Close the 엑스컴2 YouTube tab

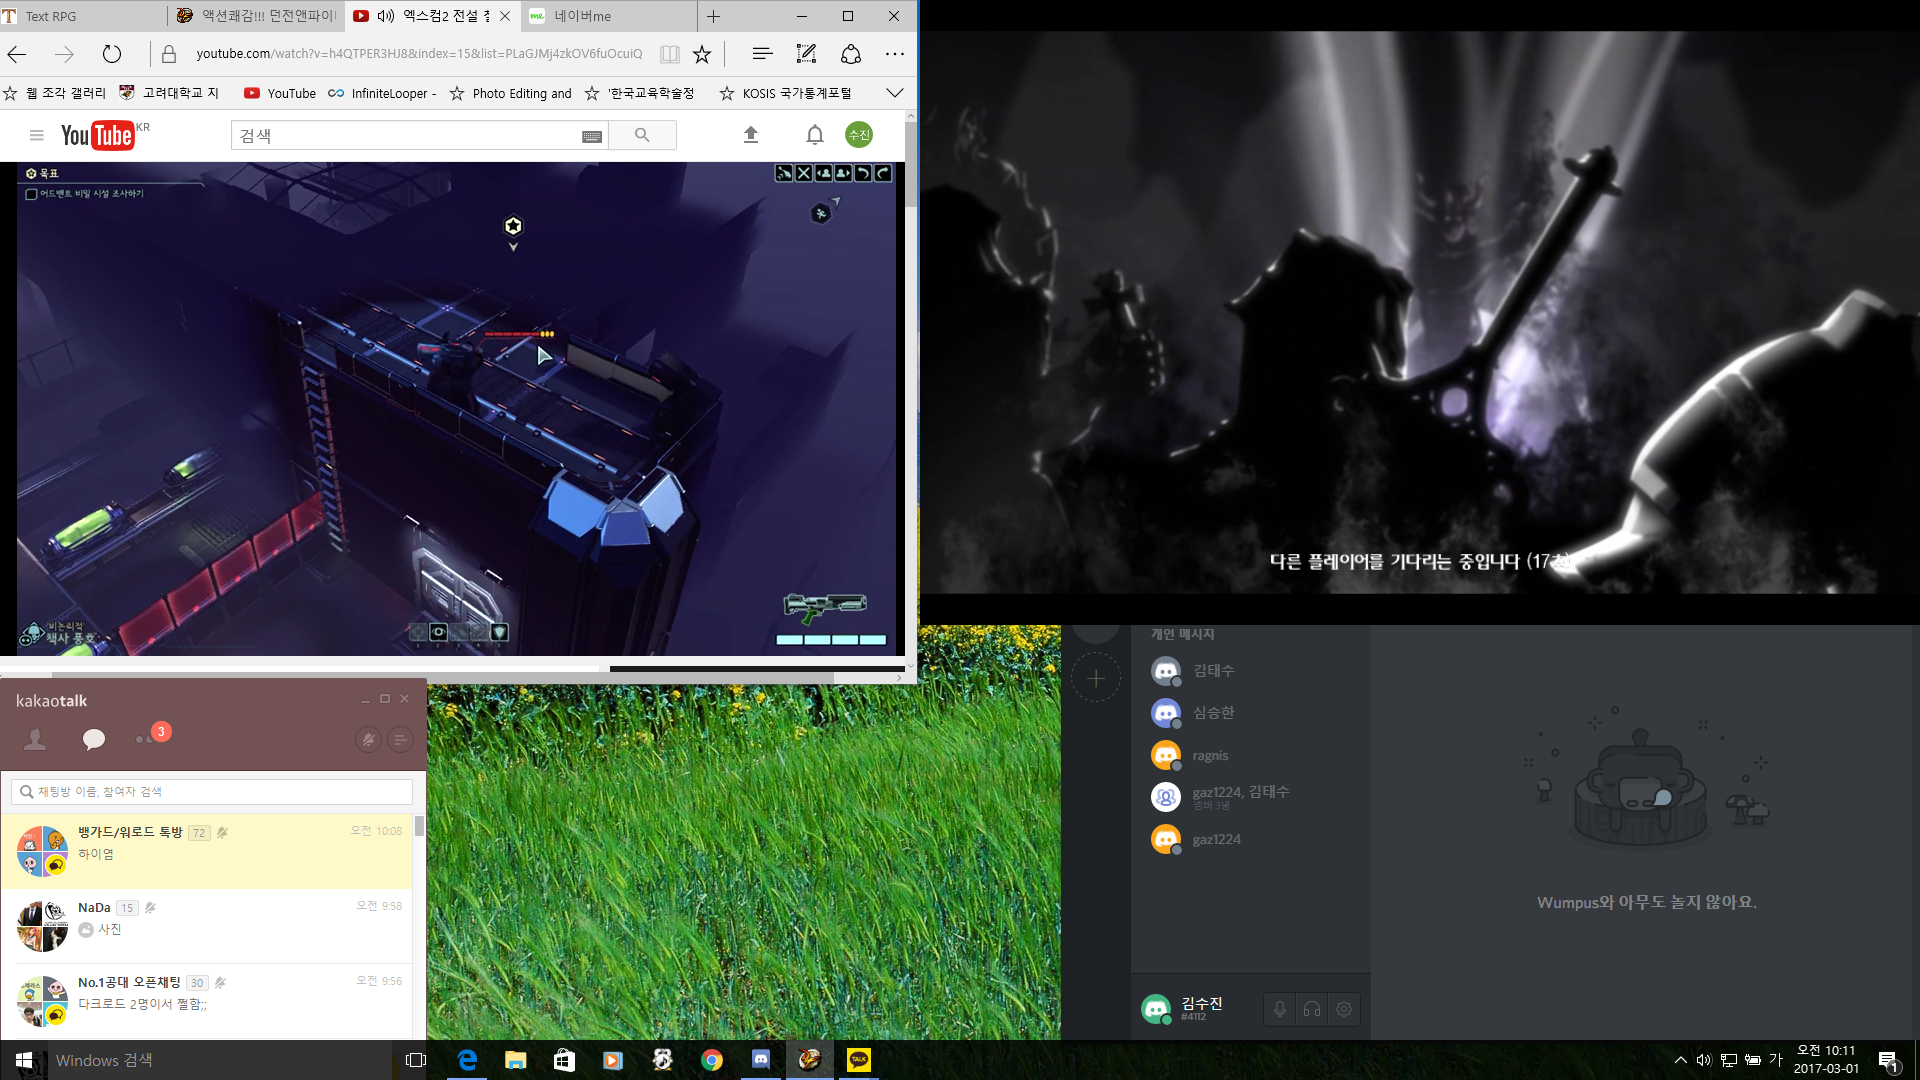505,16
